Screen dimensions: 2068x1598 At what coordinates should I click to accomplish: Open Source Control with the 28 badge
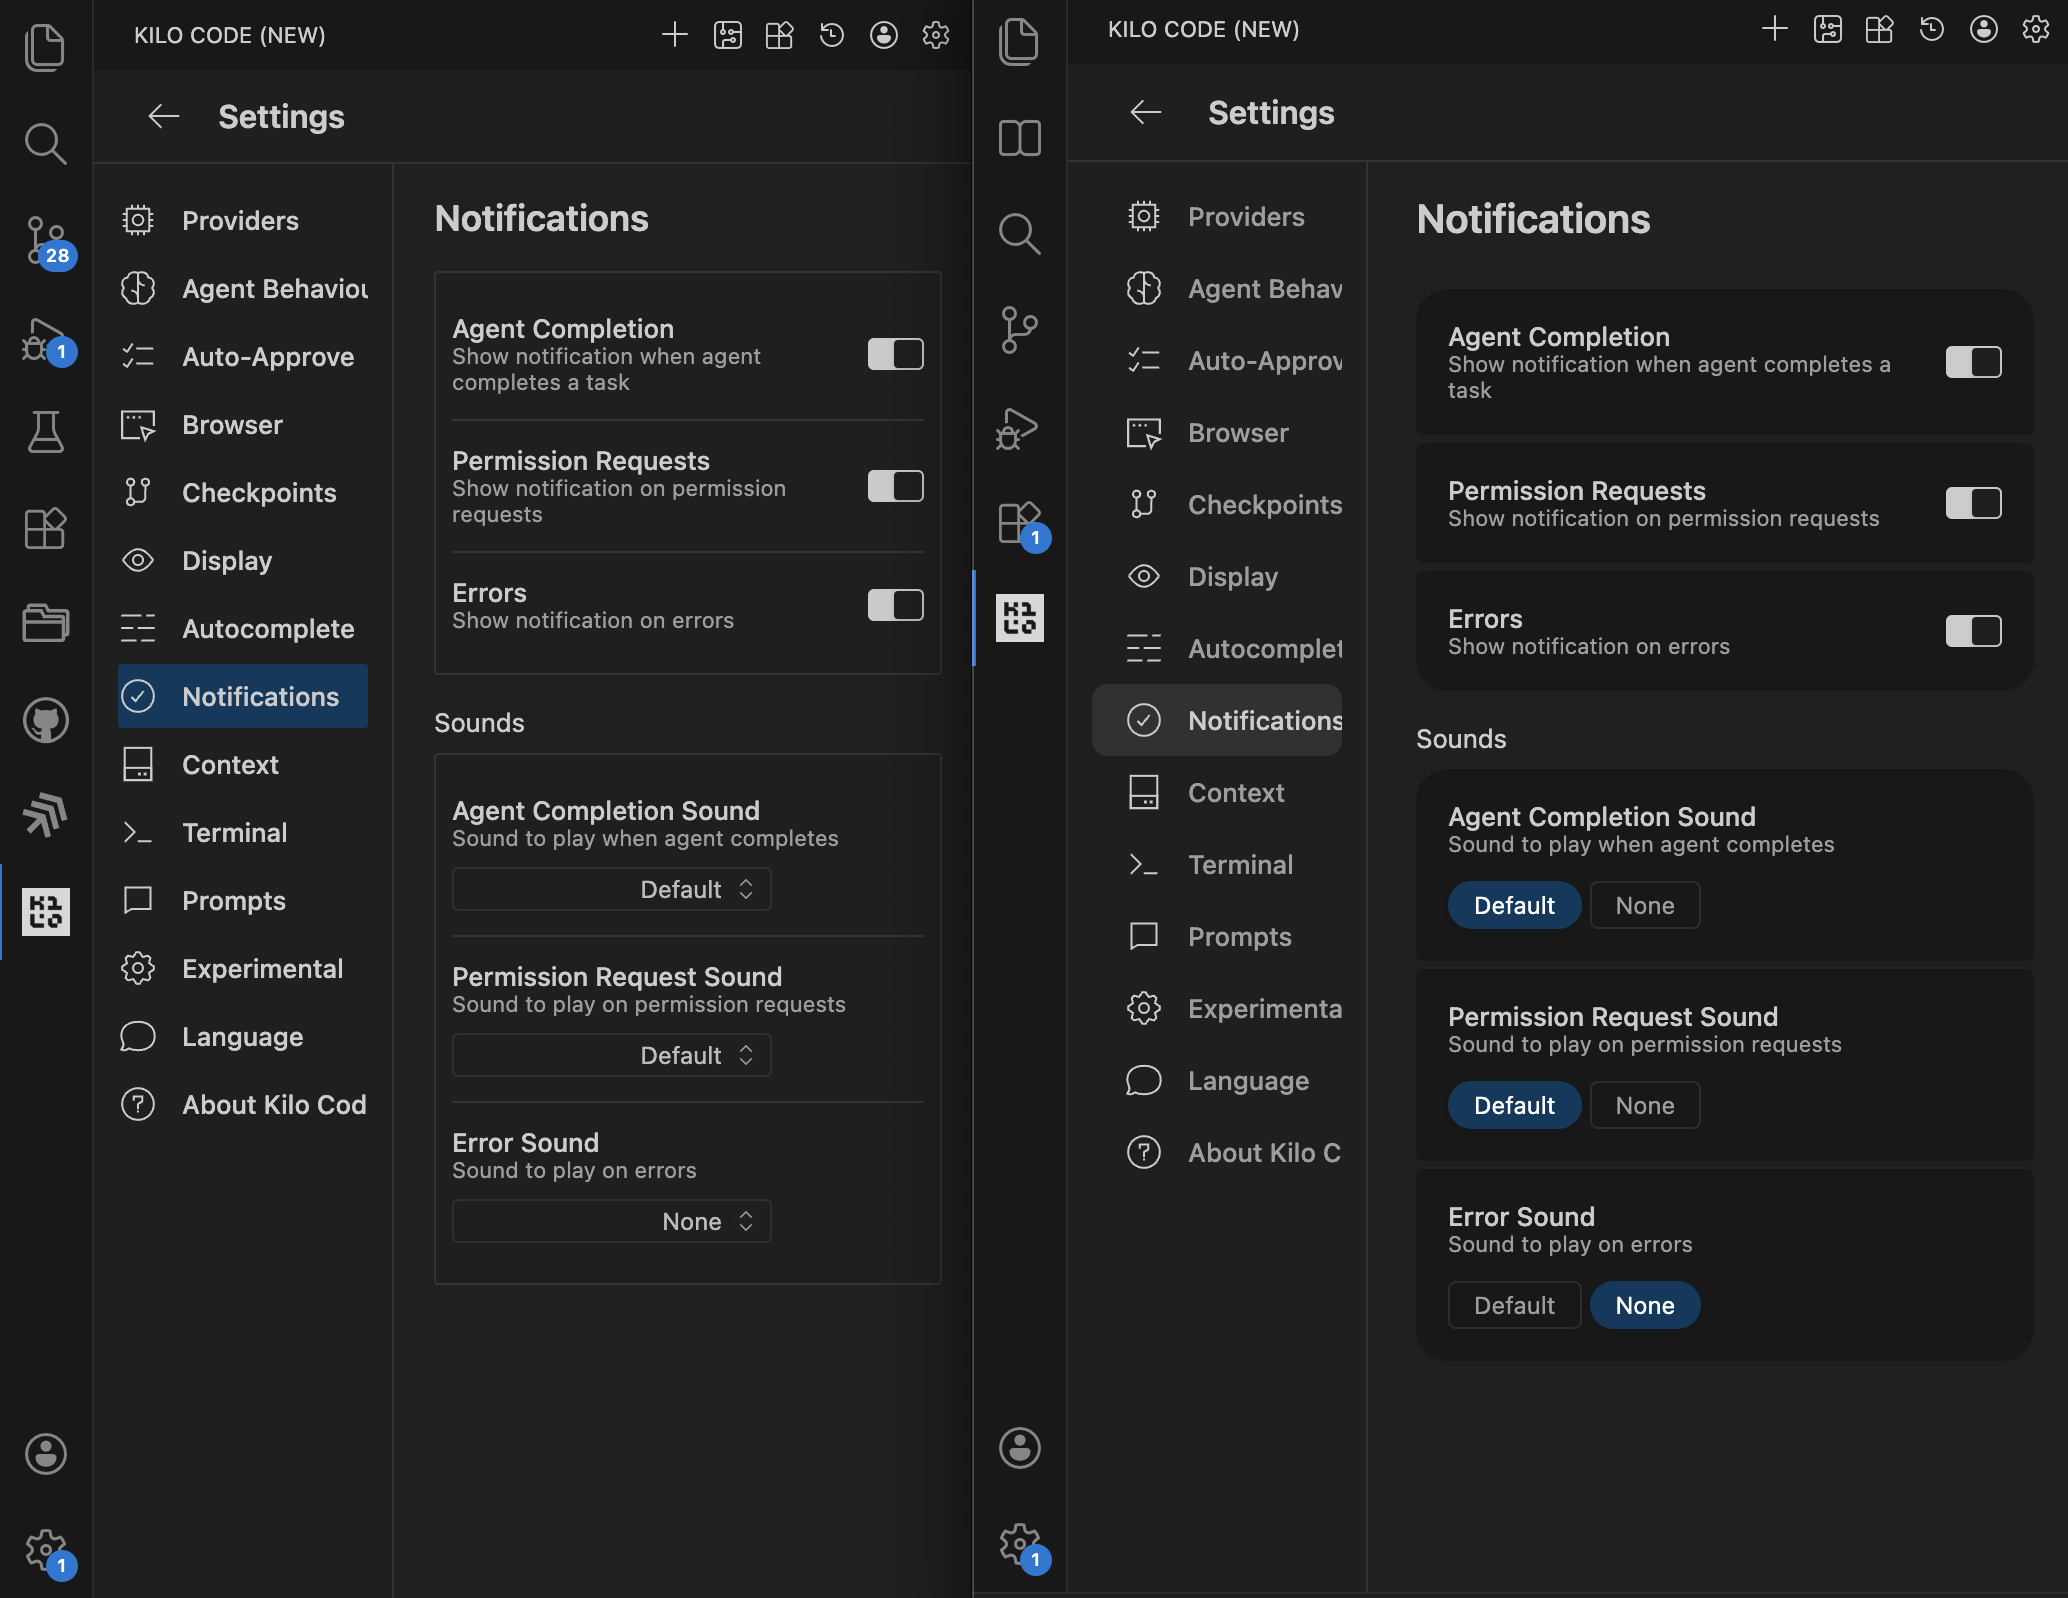pos(45,241)
